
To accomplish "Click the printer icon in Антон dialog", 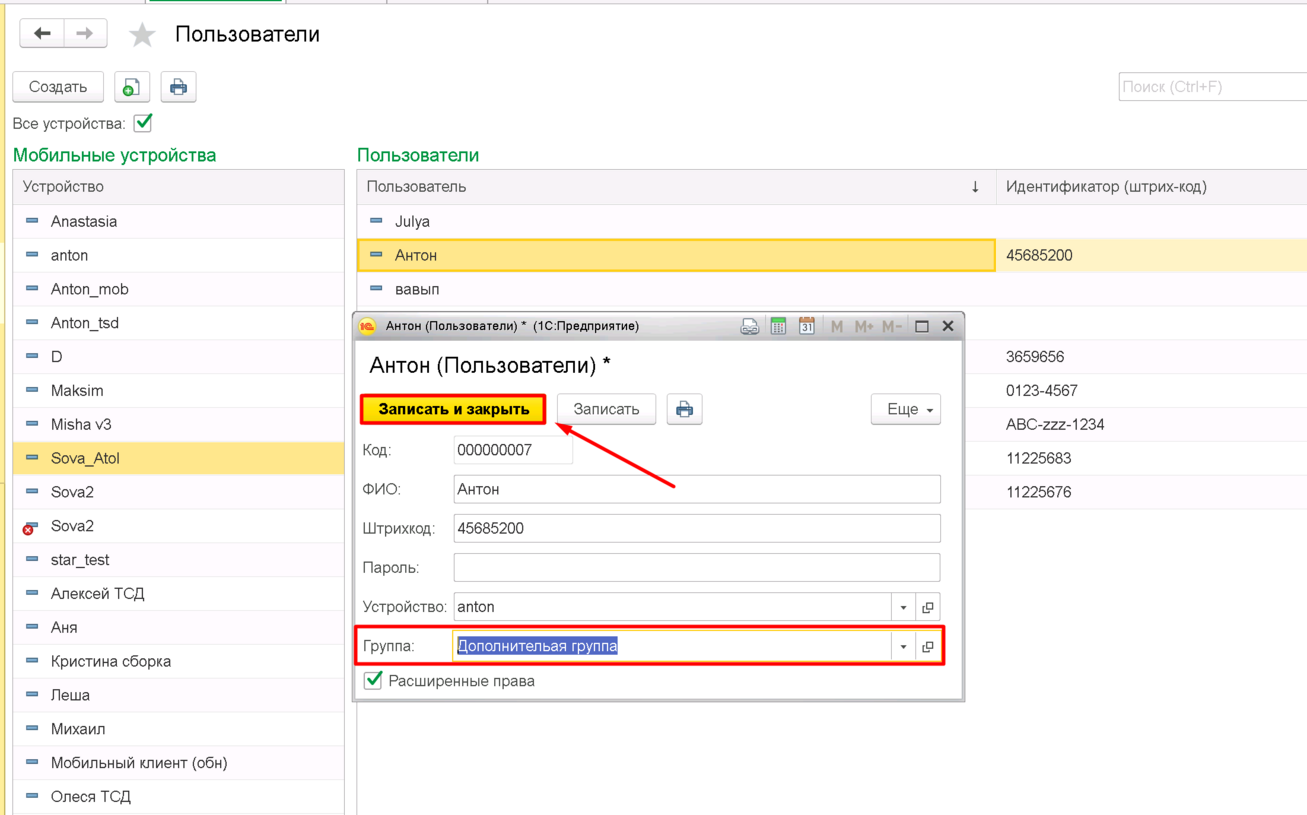I will tap(684, 409).
